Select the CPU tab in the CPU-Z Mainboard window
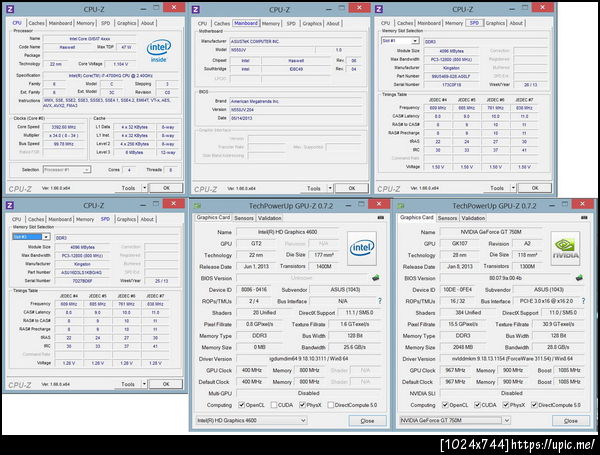The width and height of the screenshot is (600, 455). 202,24
